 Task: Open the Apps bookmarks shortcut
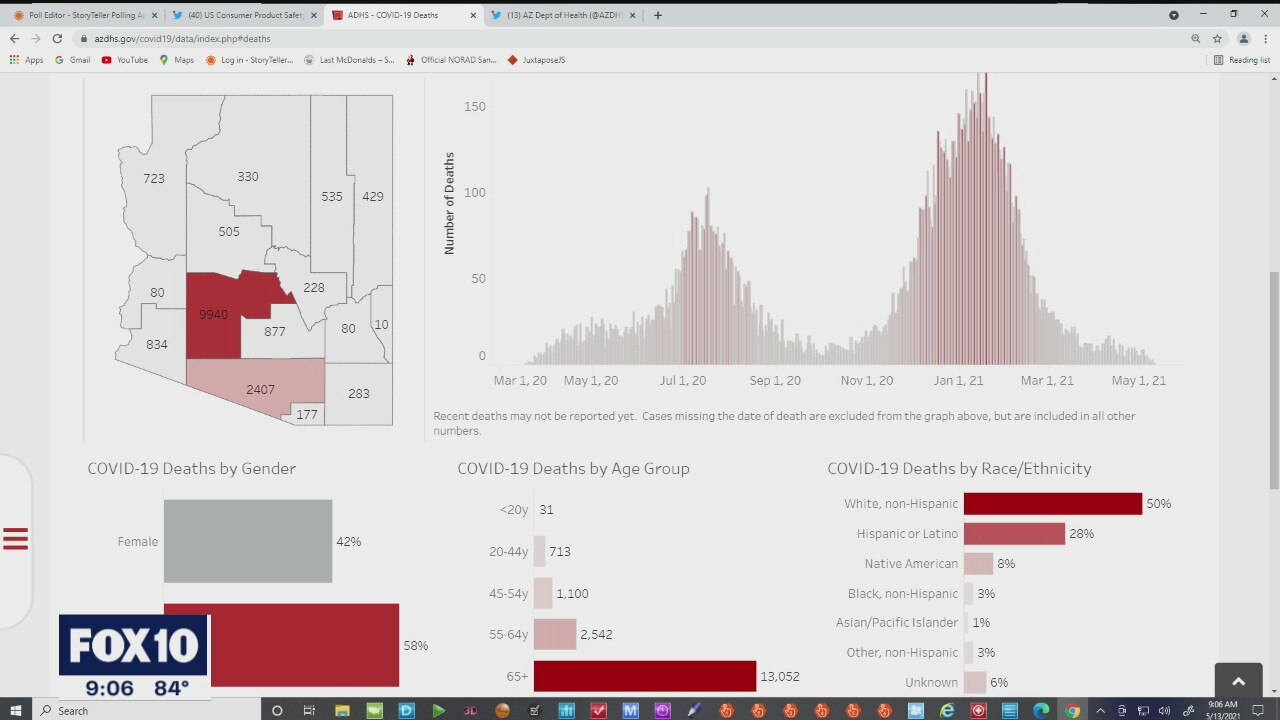[x=26, y=60]
